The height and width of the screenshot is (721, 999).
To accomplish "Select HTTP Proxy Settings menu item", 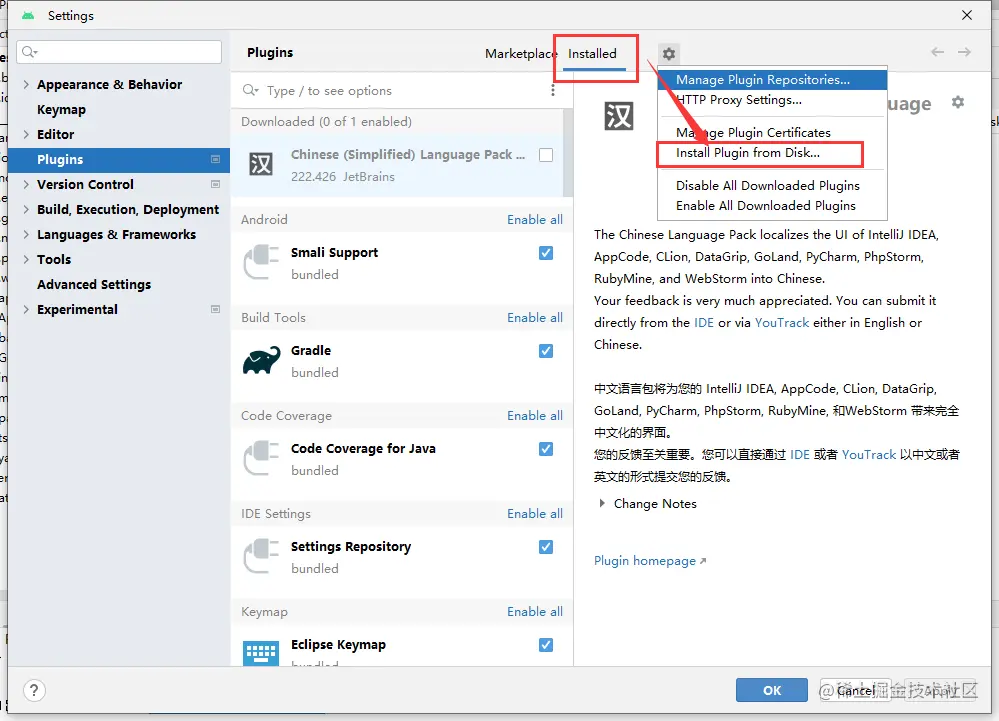I will [772, 100].
